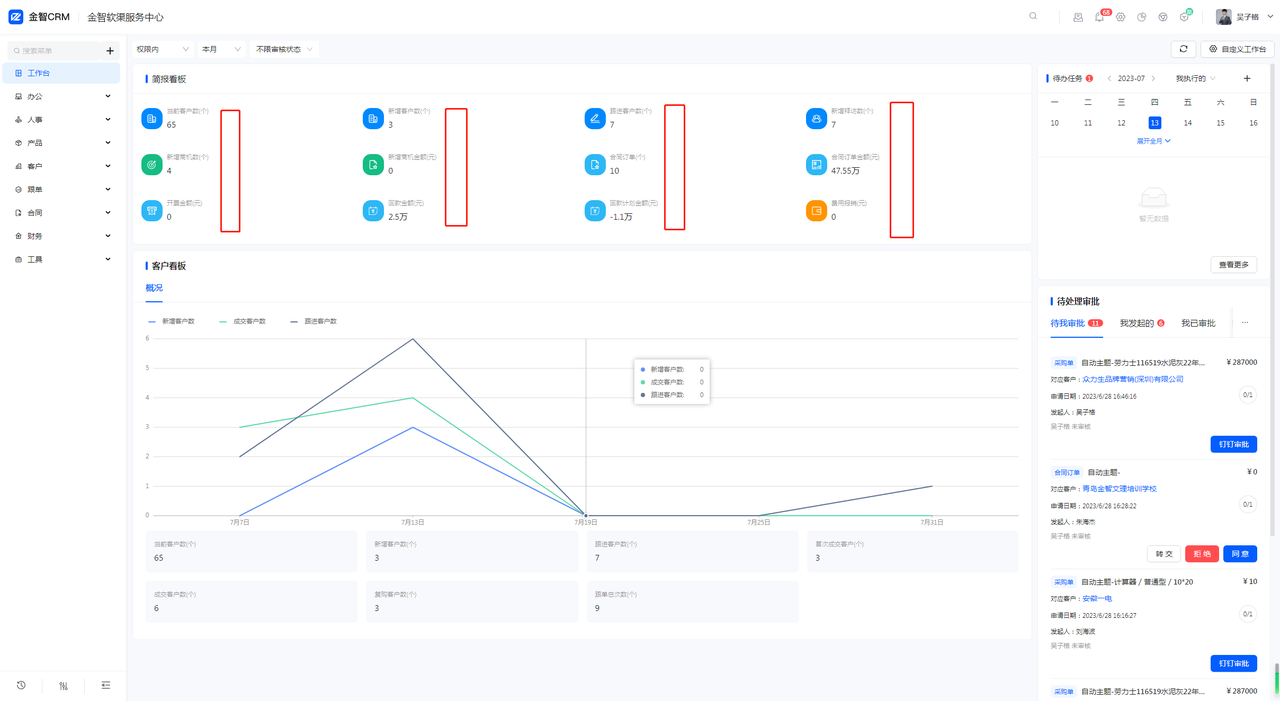Image resolution: width=1280 pixels, height=701 pixels.
Task: Go to previous month in todo calendar
Action: coord(1109,78)
